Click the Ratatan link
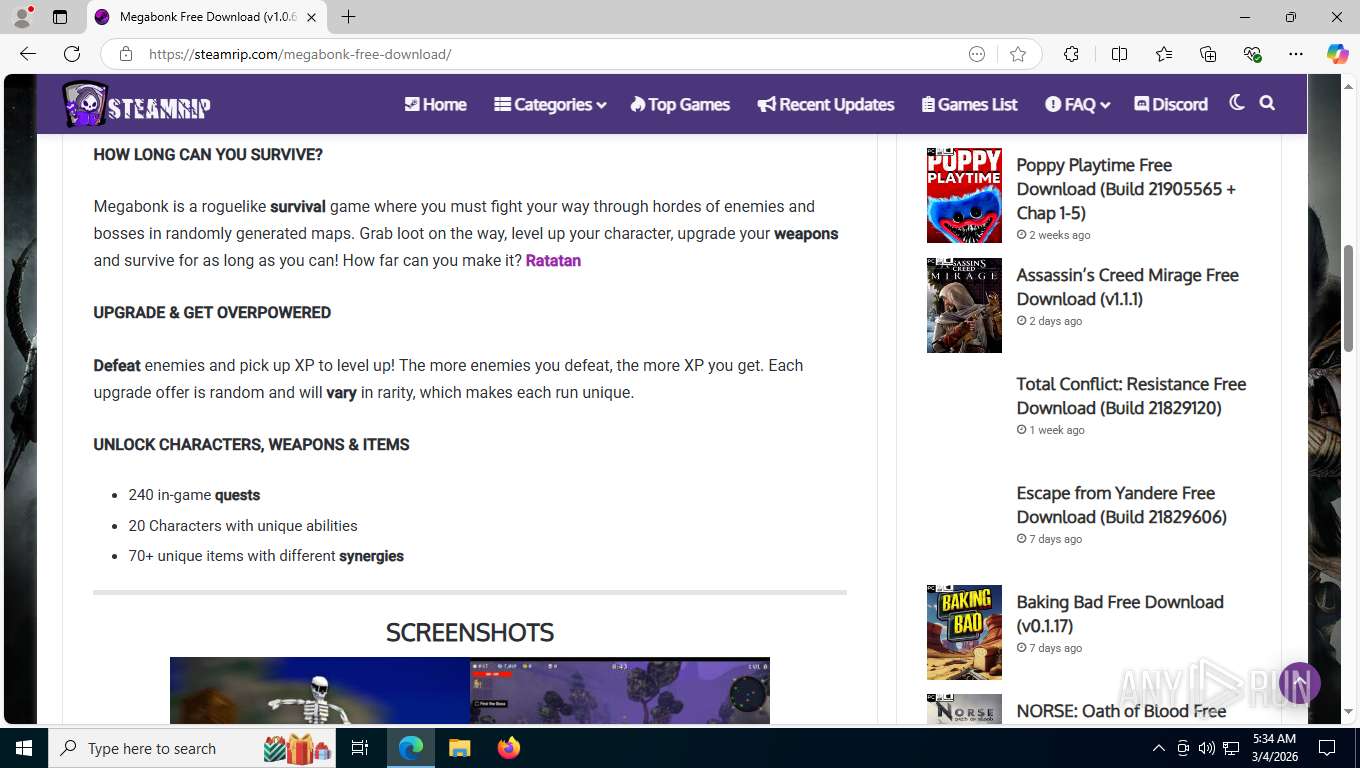1360x768 pixels. (553, 260)
